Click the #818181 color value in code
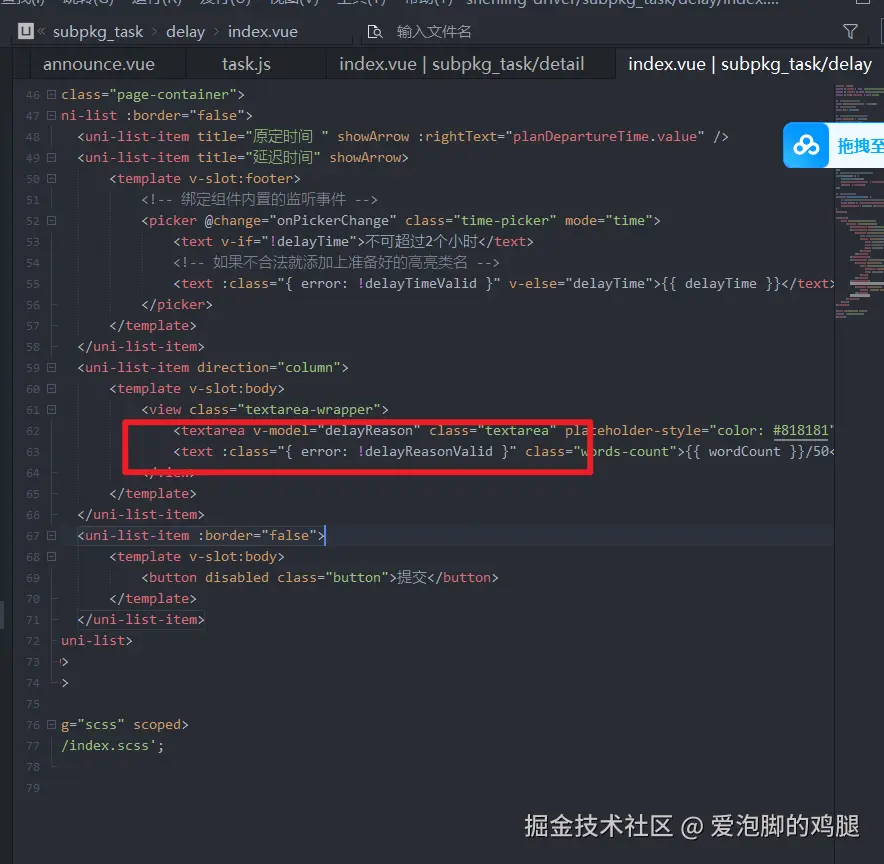The height and width of the screenshot is (864, 884). (x=801, y=431)
